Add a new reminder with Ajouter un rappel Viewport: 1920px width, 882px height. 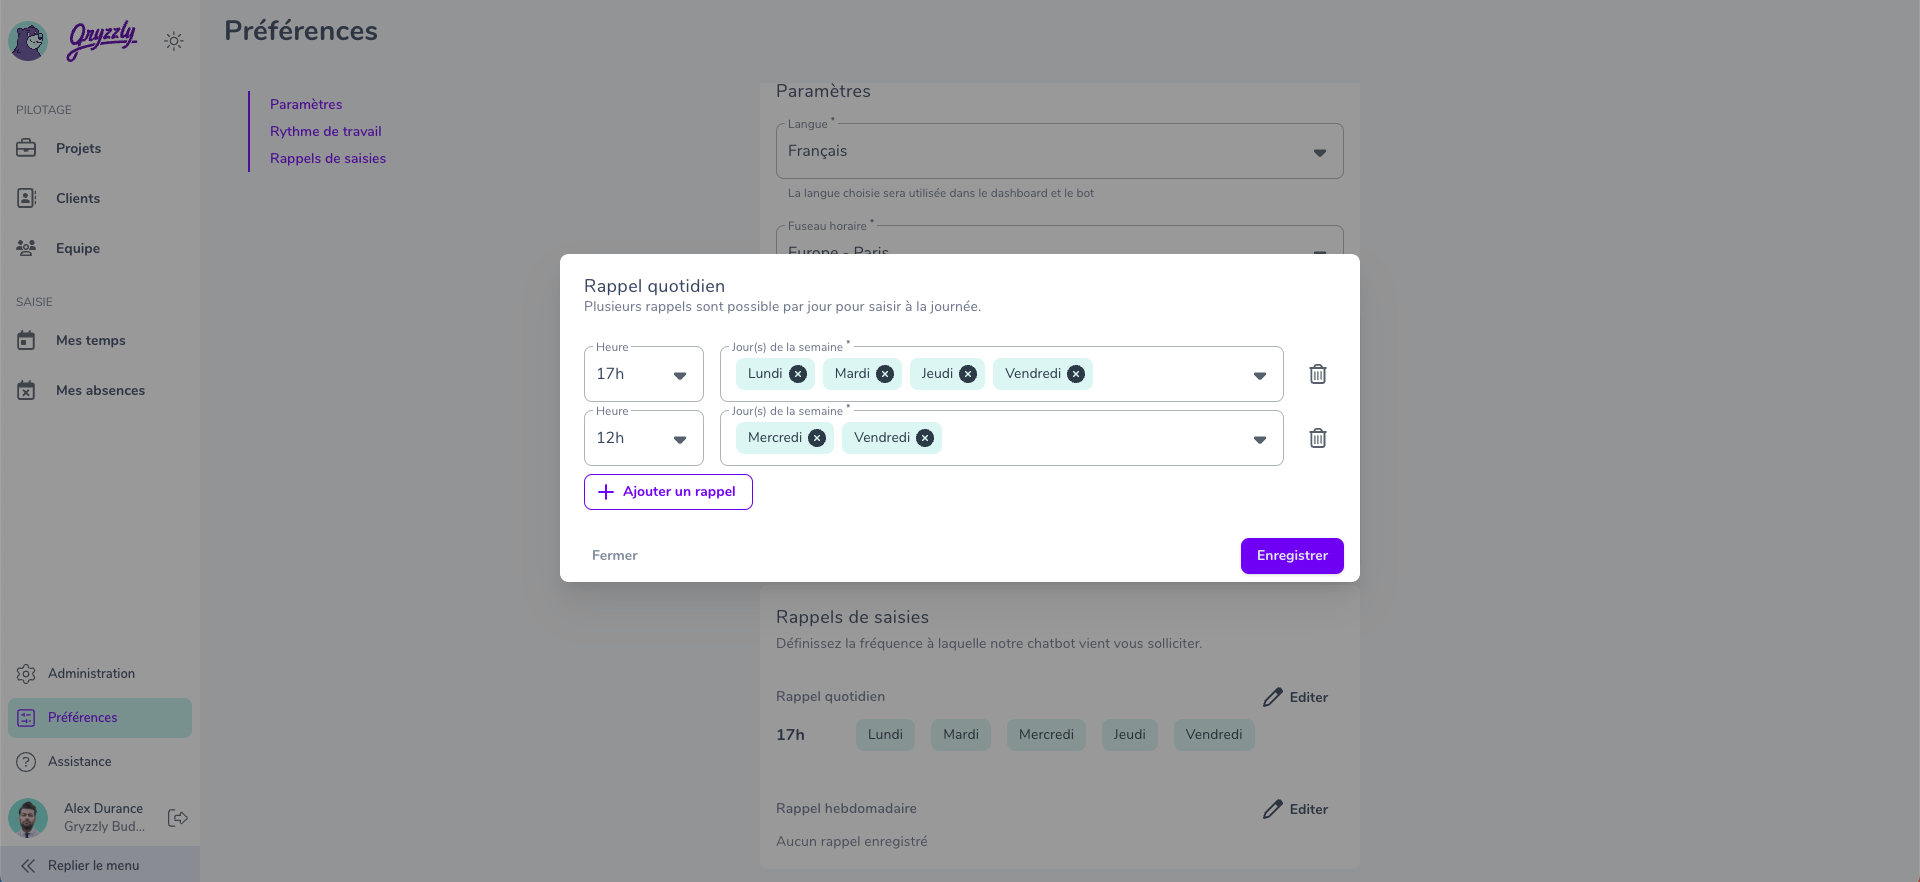tap(668, 492)
